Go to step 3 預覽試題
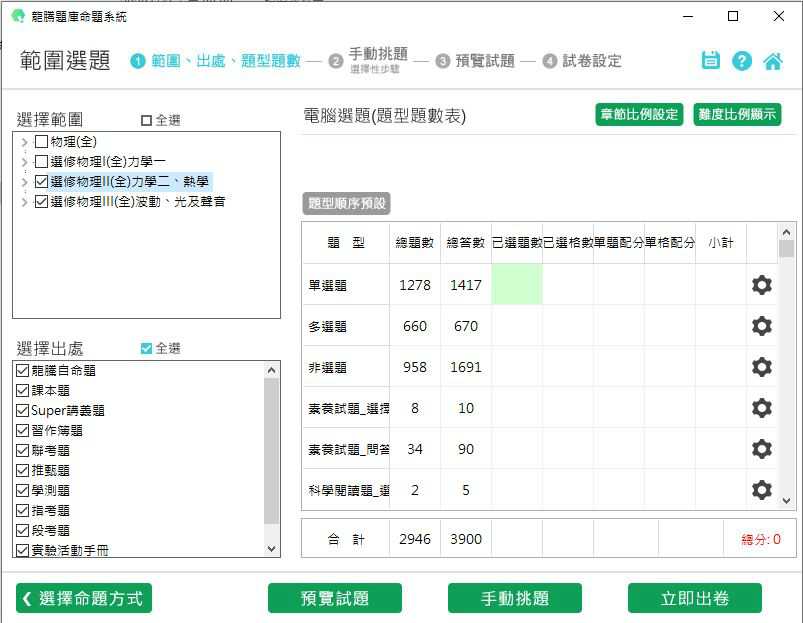This screenshot has width=803, height=623. 475,61
